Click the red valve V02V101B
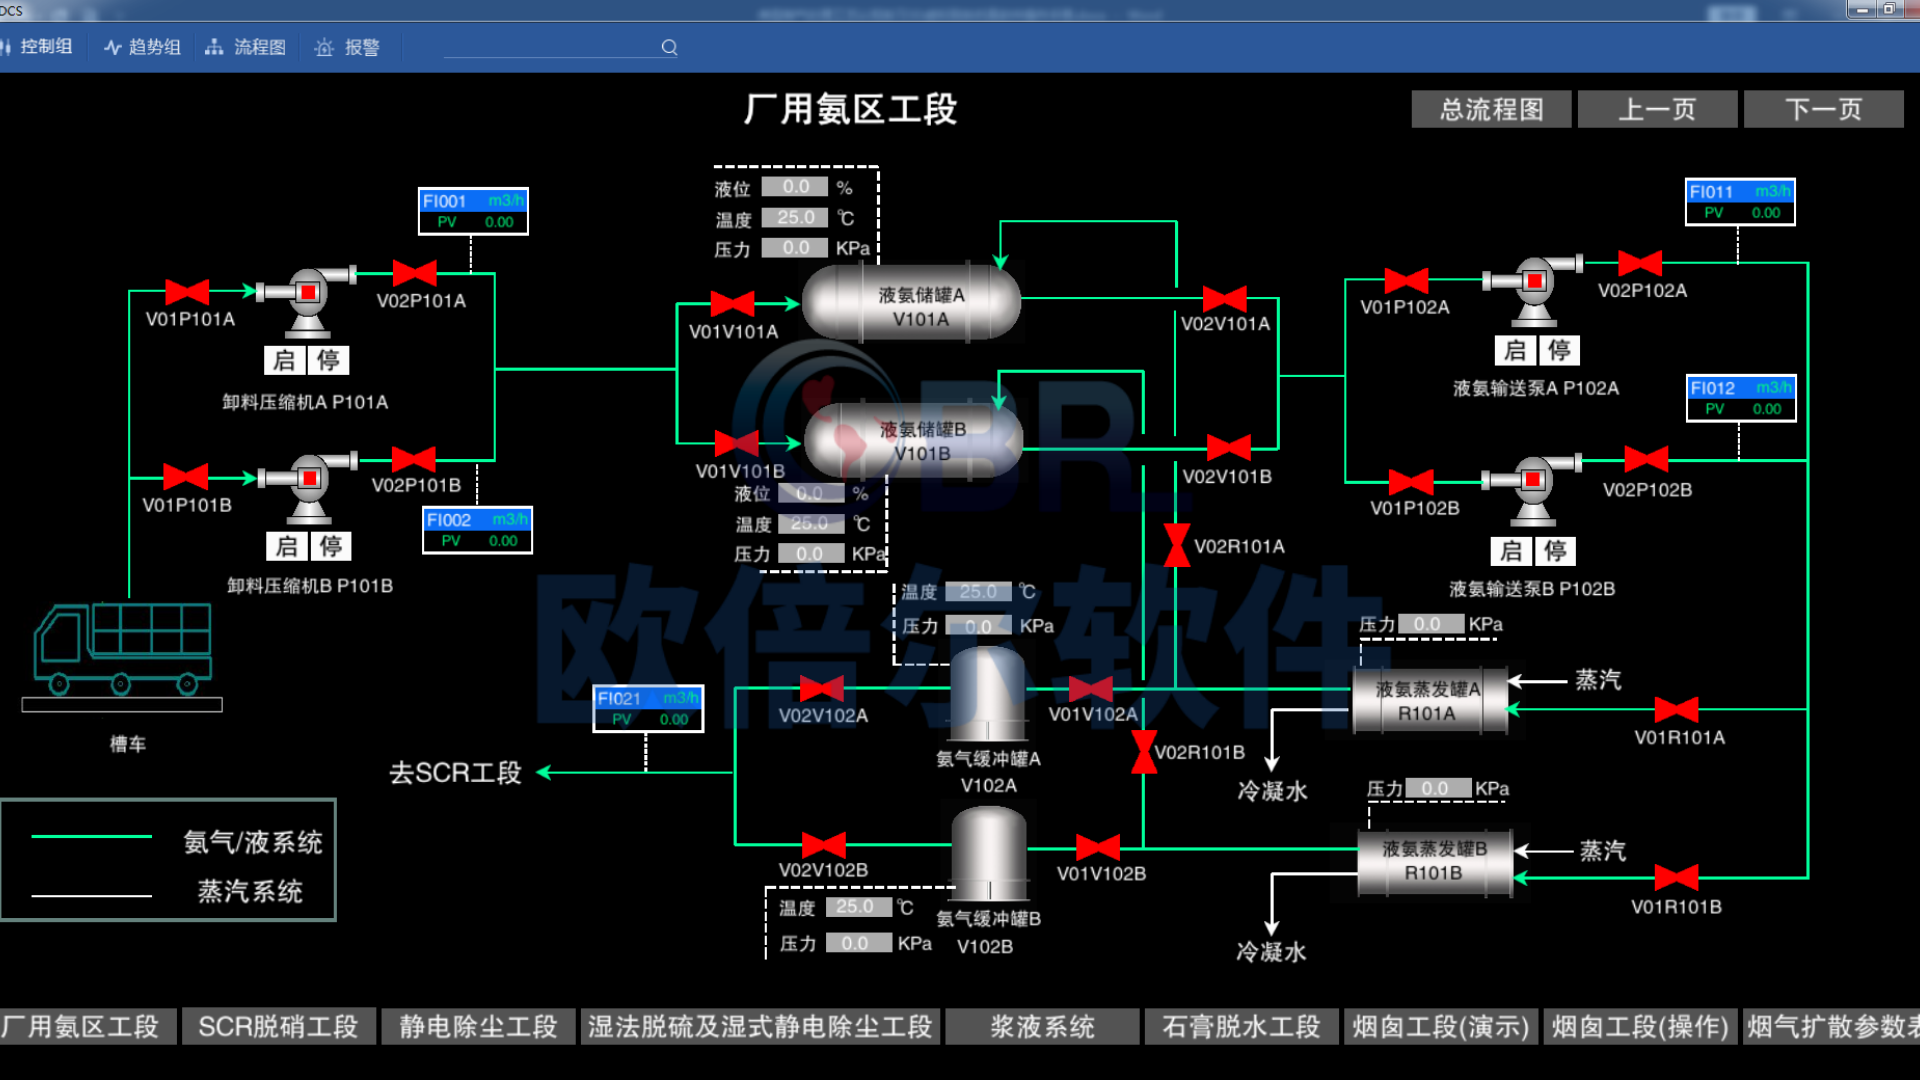The height and width of the screenshot is (1080, 1920). pos(1228,448)
